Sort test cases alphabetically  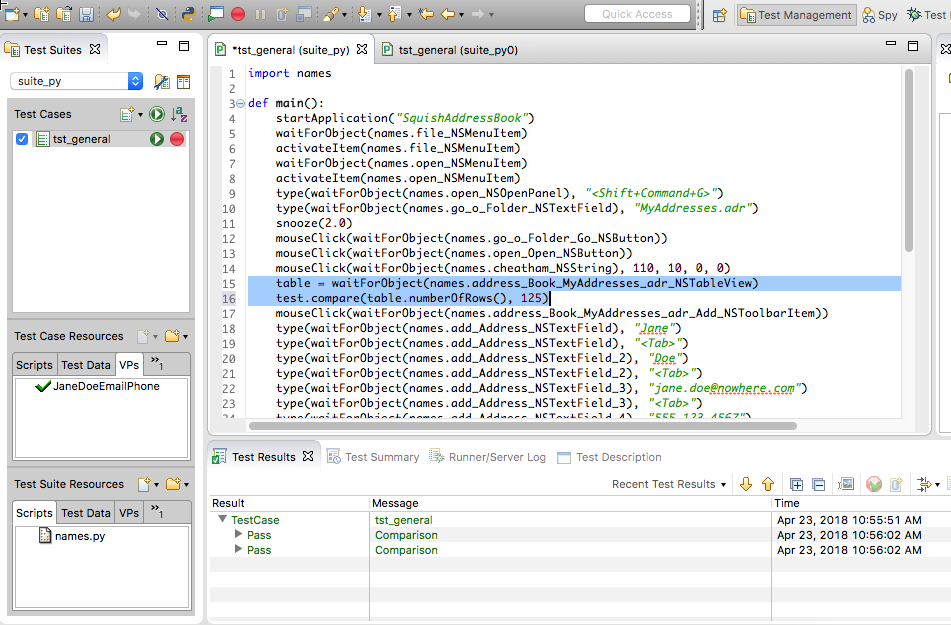point(178,114)
